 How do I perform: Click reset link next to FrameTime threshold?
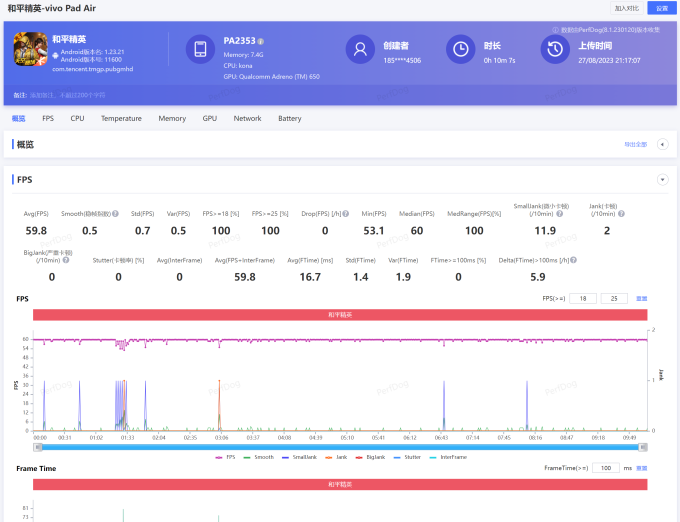641,468
